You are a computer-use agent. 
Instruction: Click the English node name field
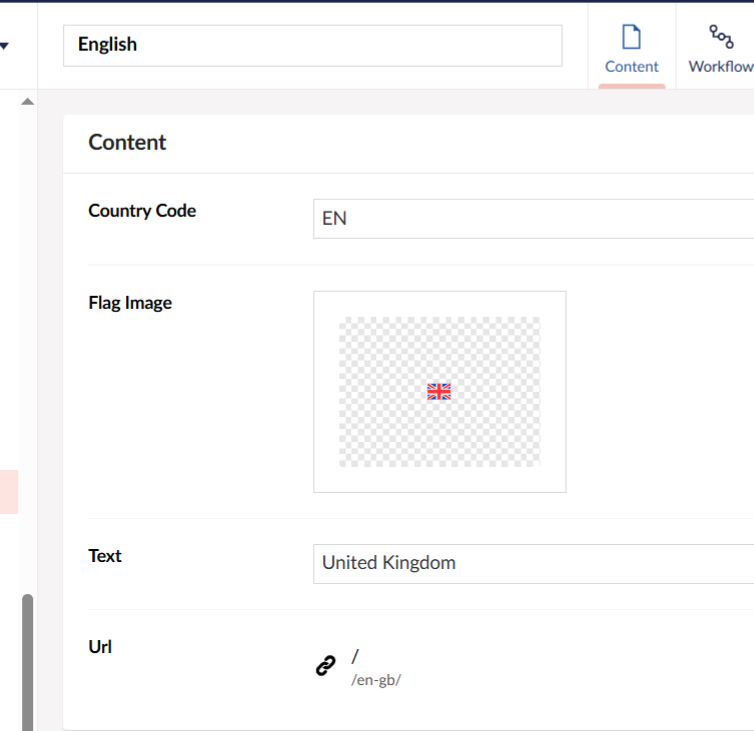click(x=313, y=46)
